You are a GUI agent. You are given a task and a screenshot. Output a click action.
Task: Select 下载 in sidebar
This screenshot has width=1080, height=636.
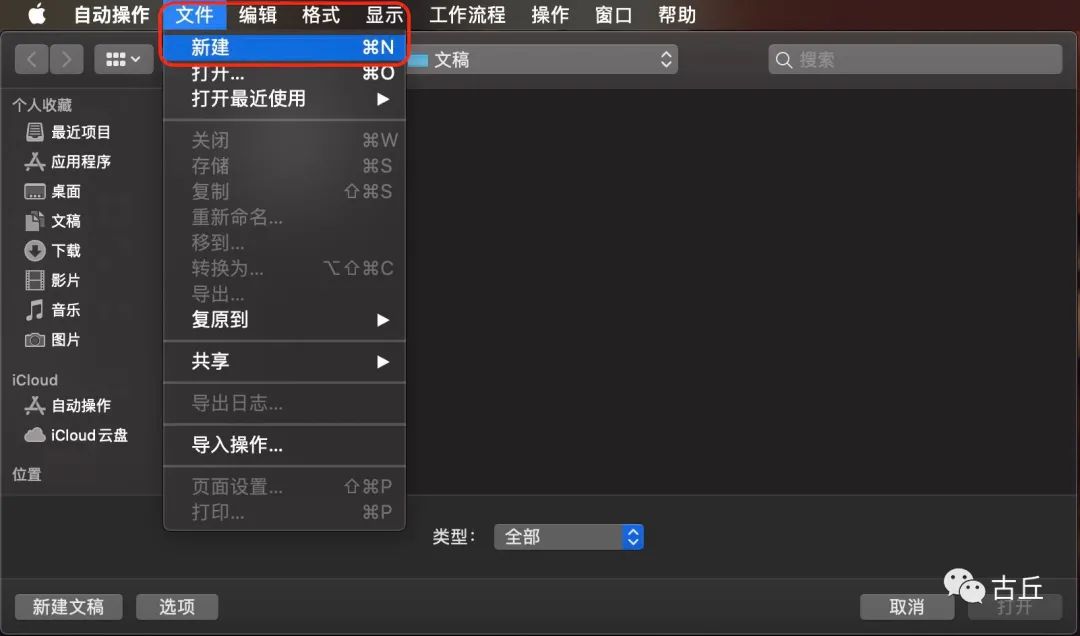pyautogui.click(x=53, y=250)
